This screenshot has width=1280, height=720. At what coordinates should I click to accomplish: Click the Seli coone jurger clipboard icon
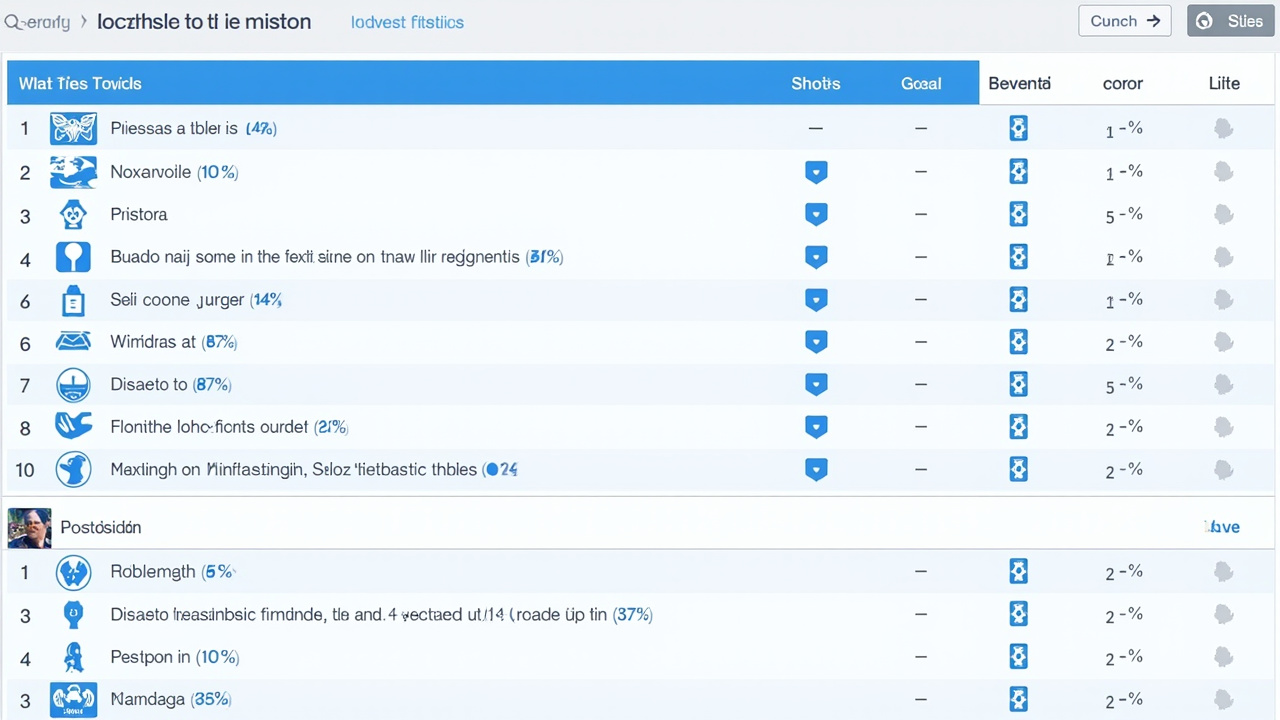tap(73, 300)
